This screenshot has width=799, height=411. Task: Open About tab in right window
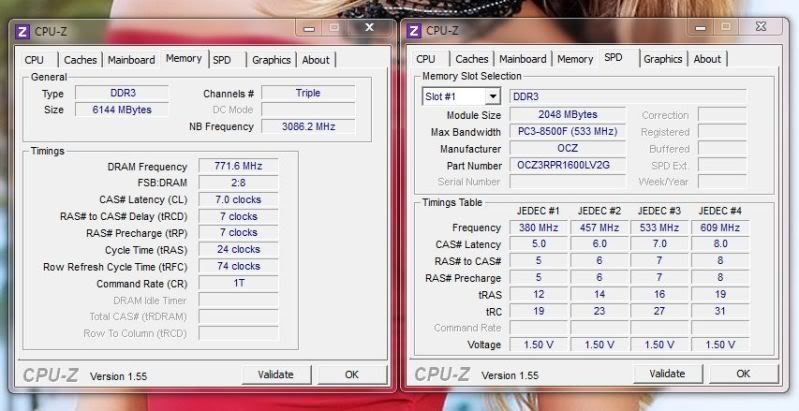point(707,59)
